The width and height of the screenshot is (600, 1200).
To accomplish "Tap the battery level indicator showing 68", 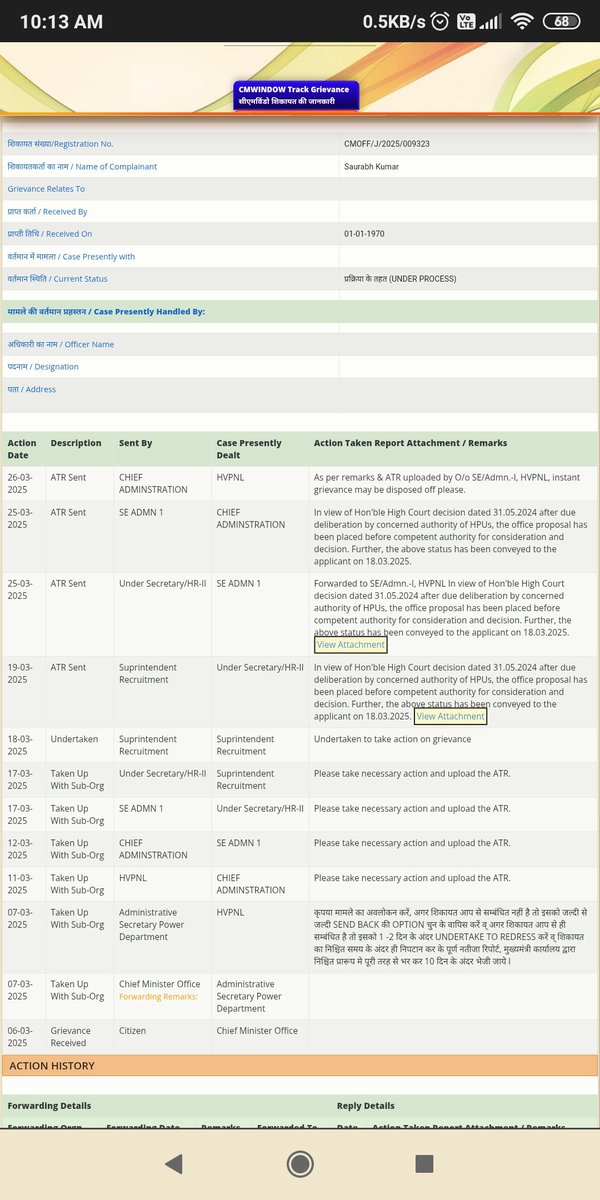I will tap(562, 21).
